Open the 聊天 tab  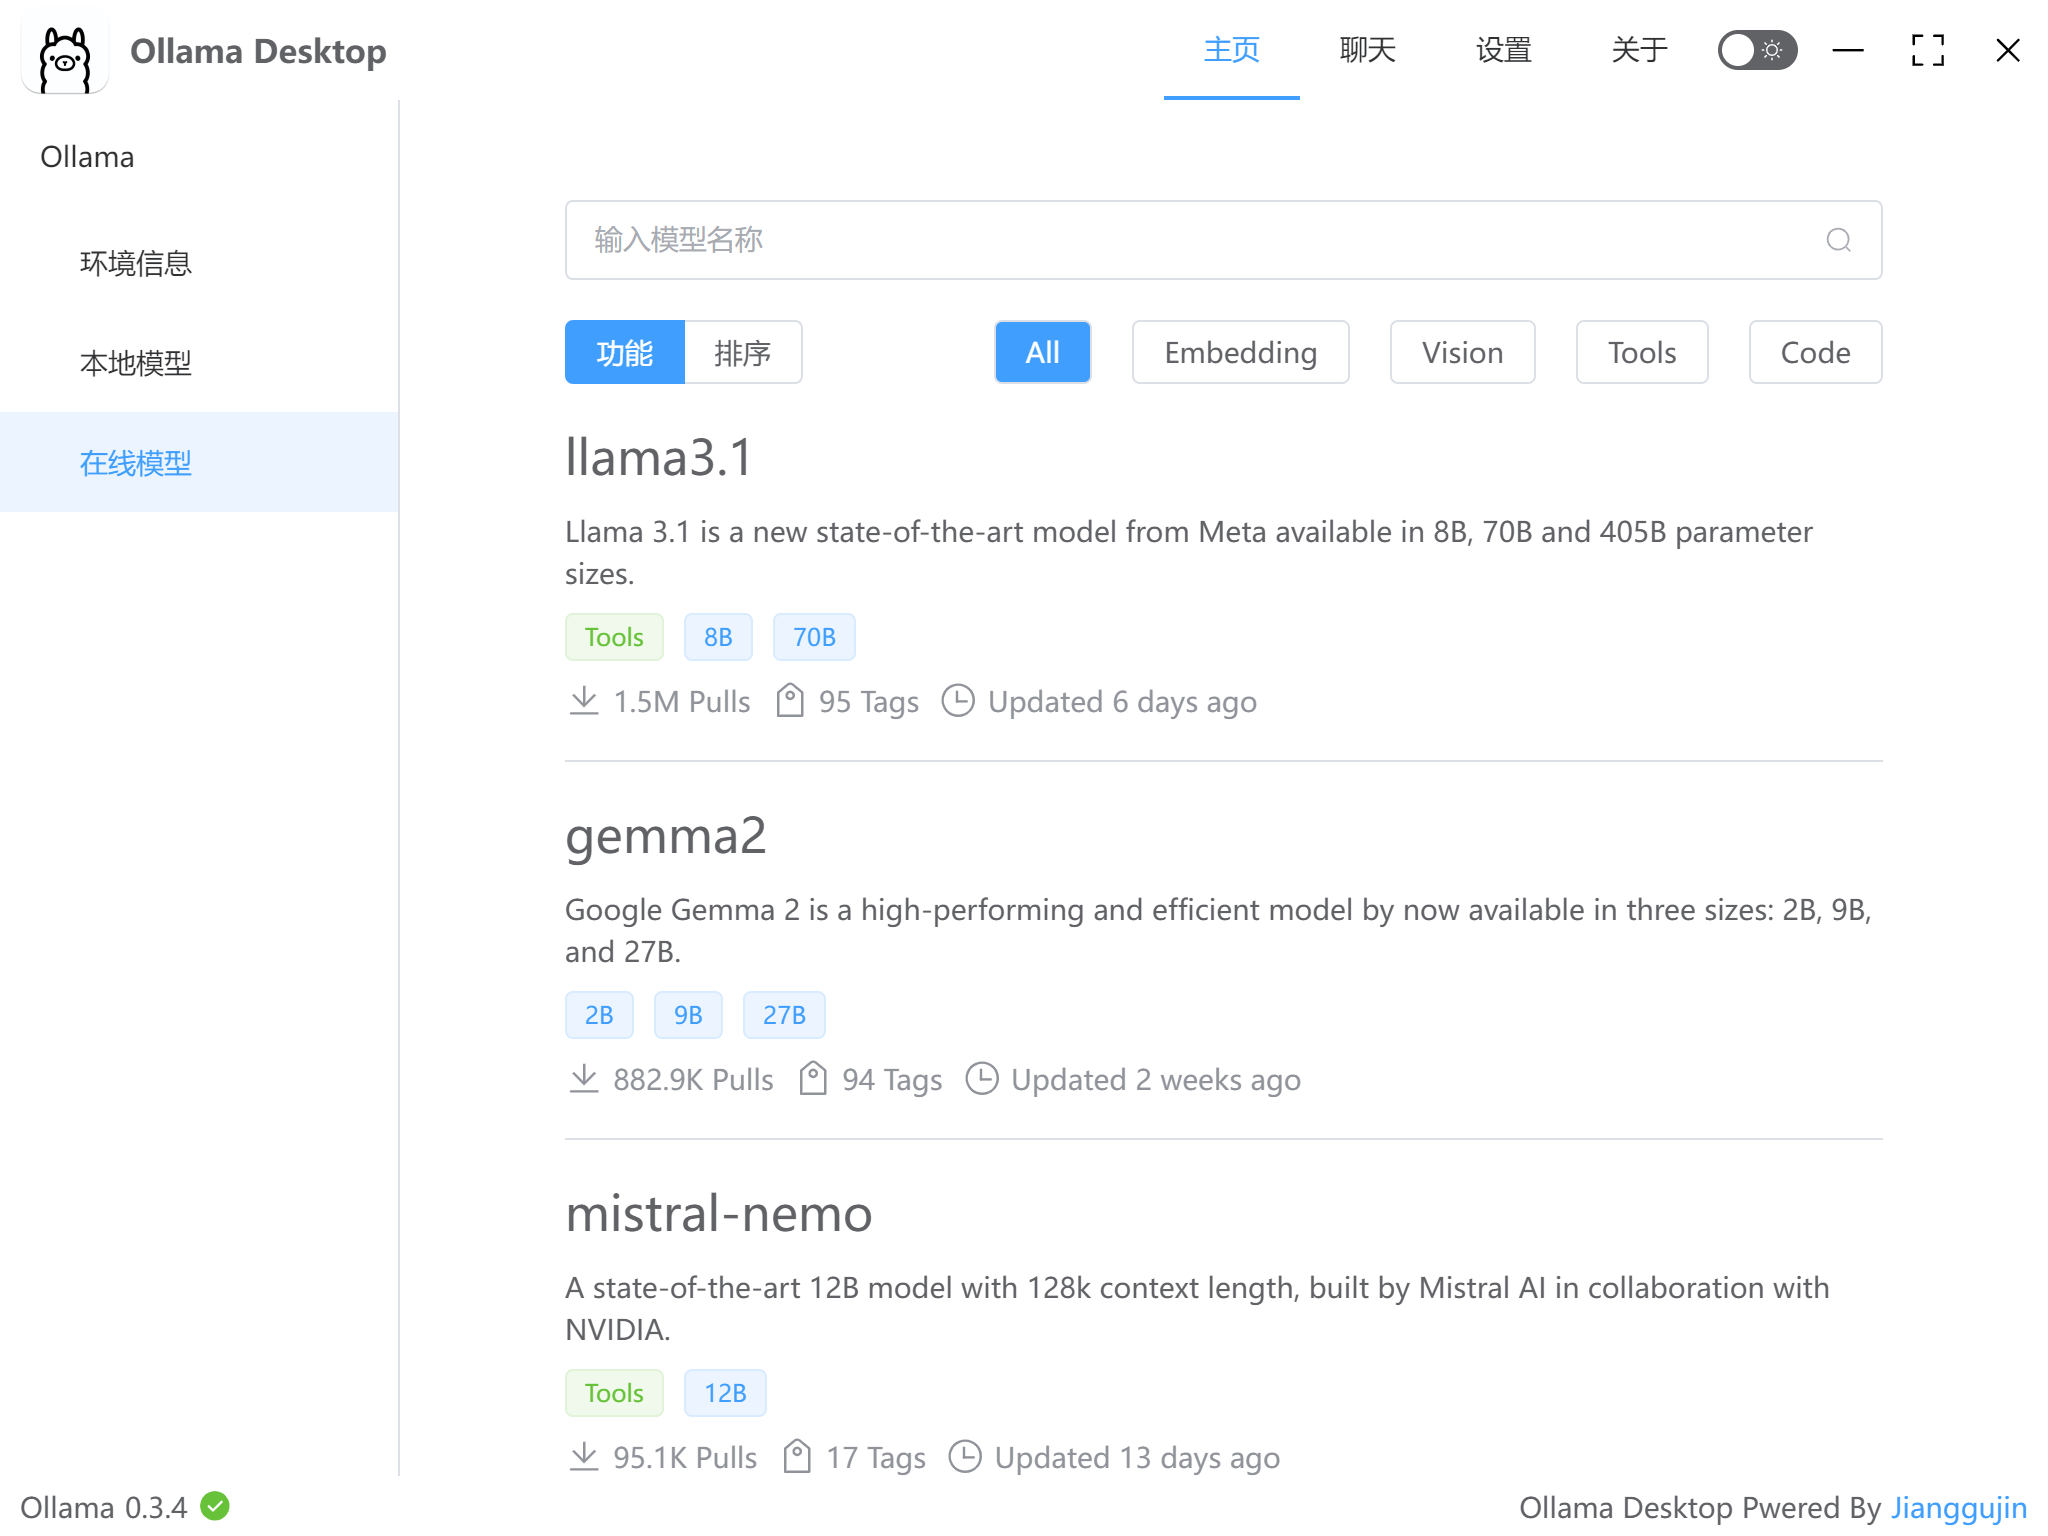pos(1367,50)
